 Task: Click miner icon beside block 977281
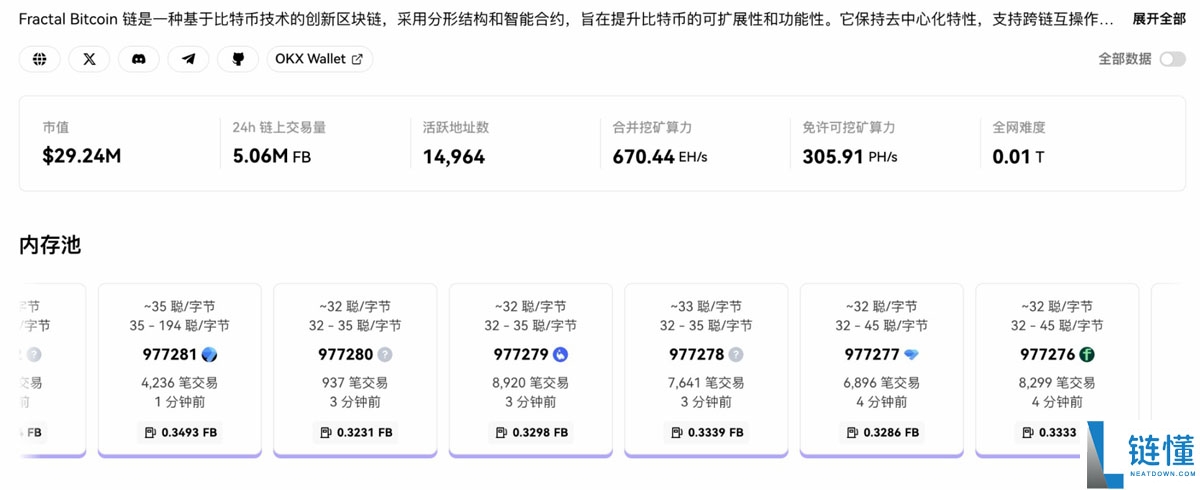click(x=209, y=354)
